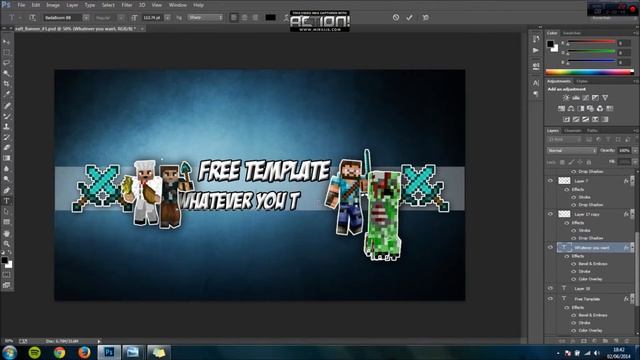640x360 pixels.
Task: Open the History panel icon
Action: coord(536,39)
